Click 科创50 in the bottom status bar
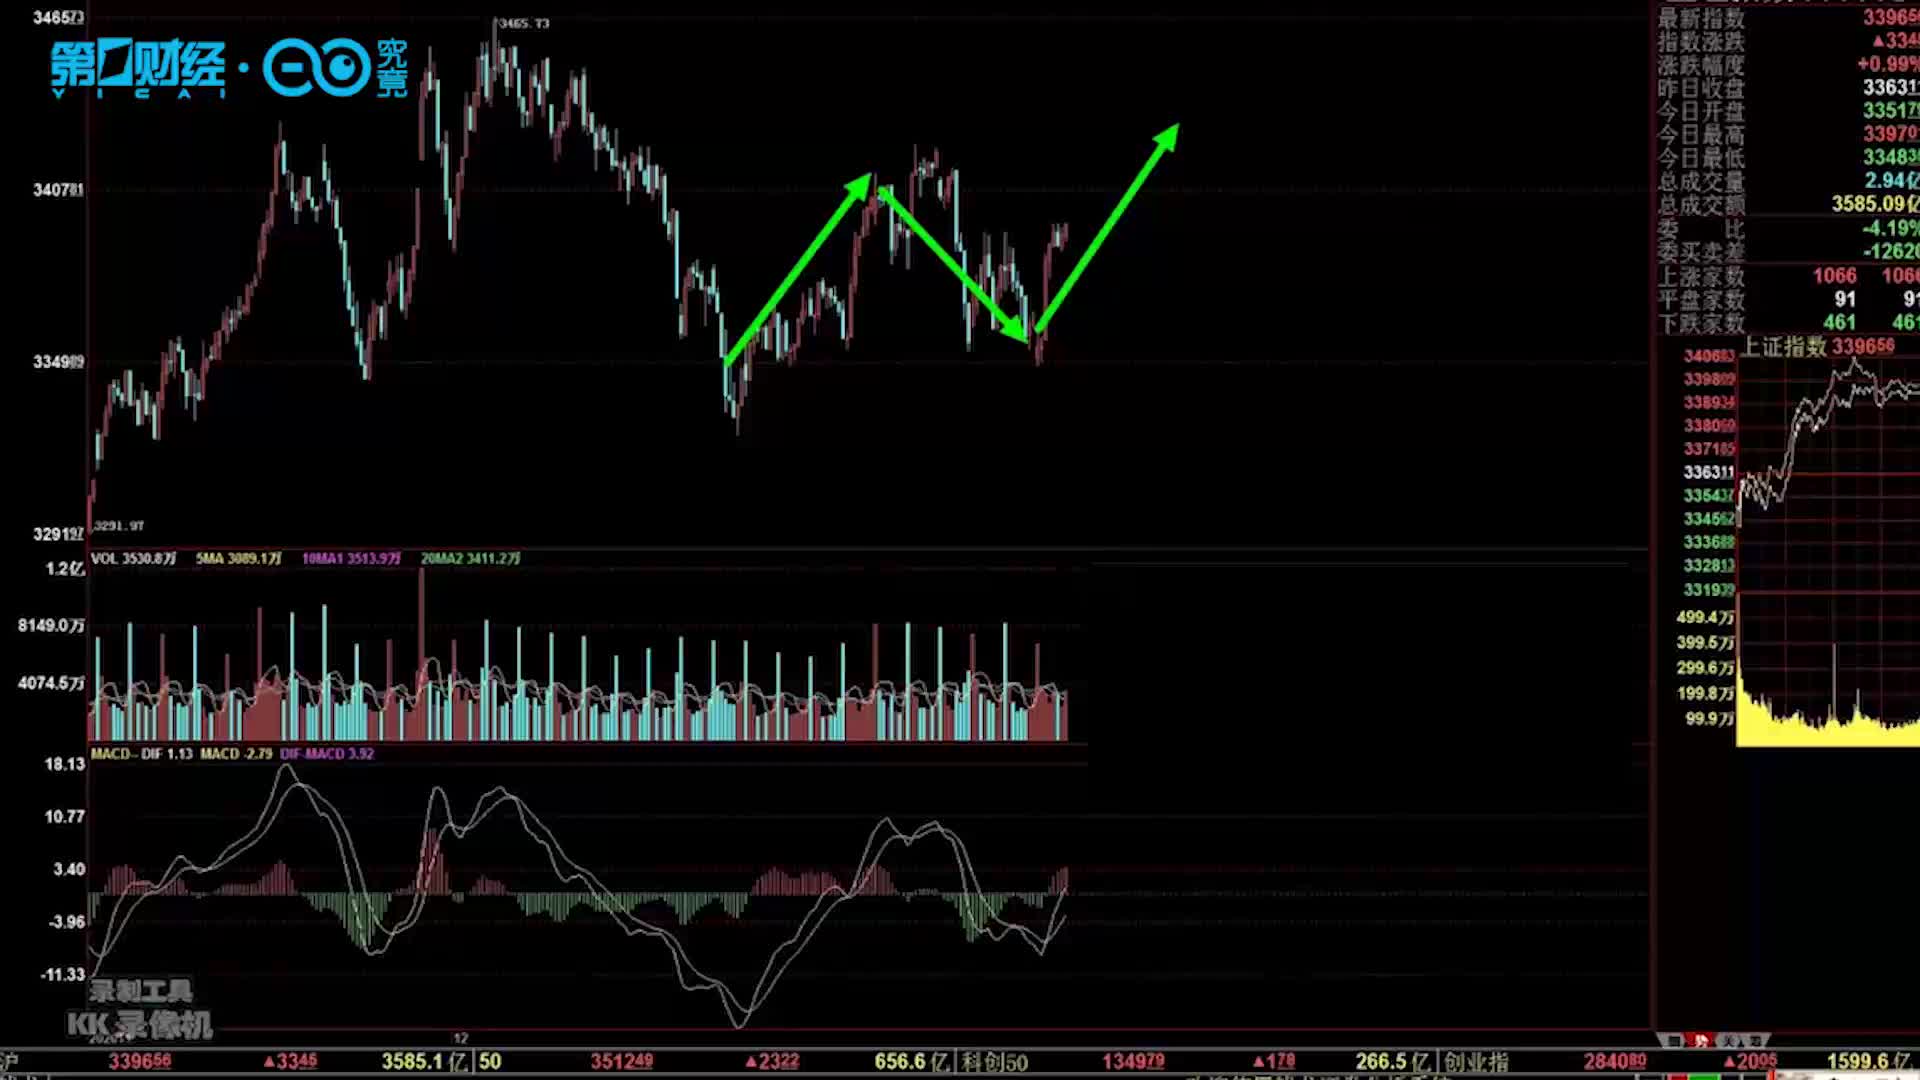 point(995,1061)
